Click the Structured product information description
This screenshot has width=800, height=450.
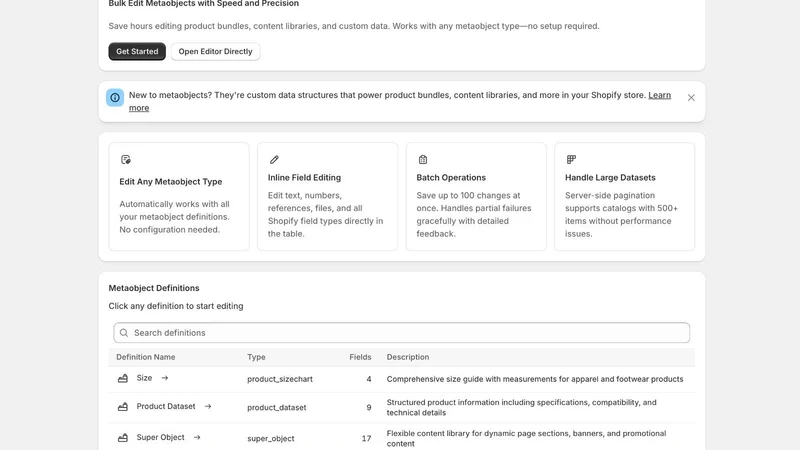tap(521, 408)
